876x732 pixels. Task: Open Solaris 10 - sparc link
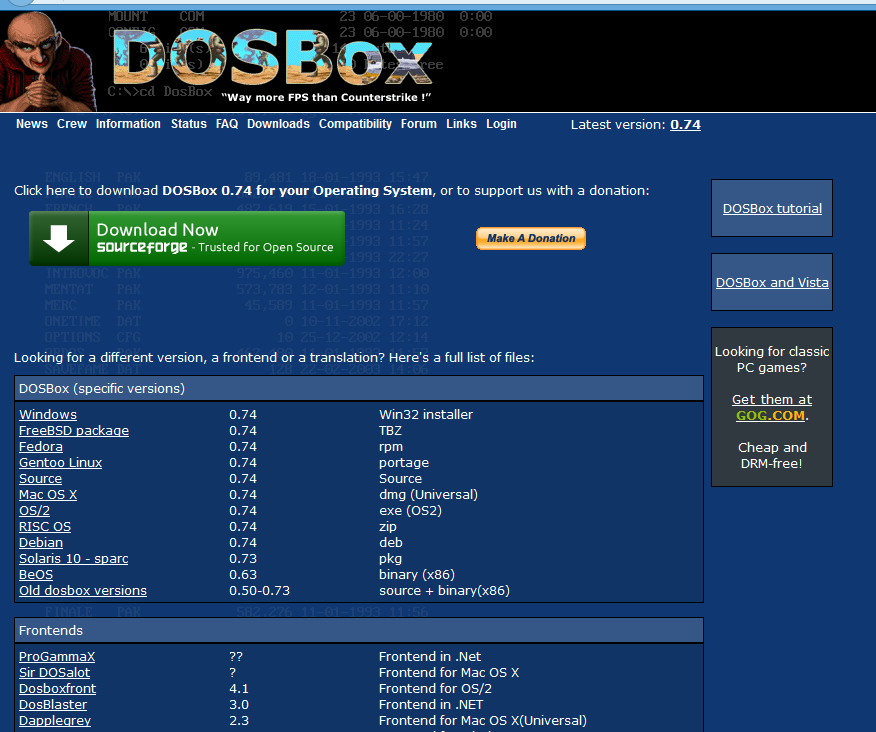(74, 559)
